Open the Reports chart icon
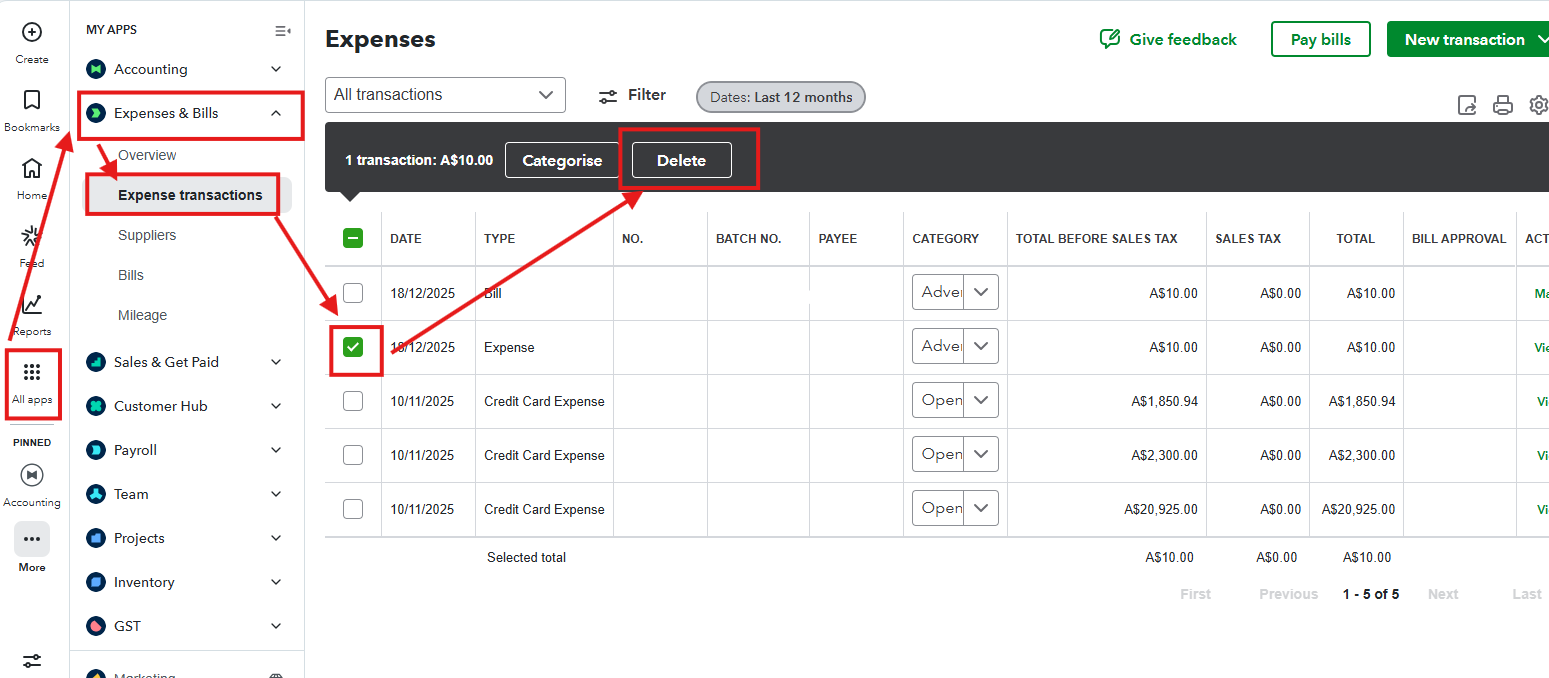 pos(32,303)
